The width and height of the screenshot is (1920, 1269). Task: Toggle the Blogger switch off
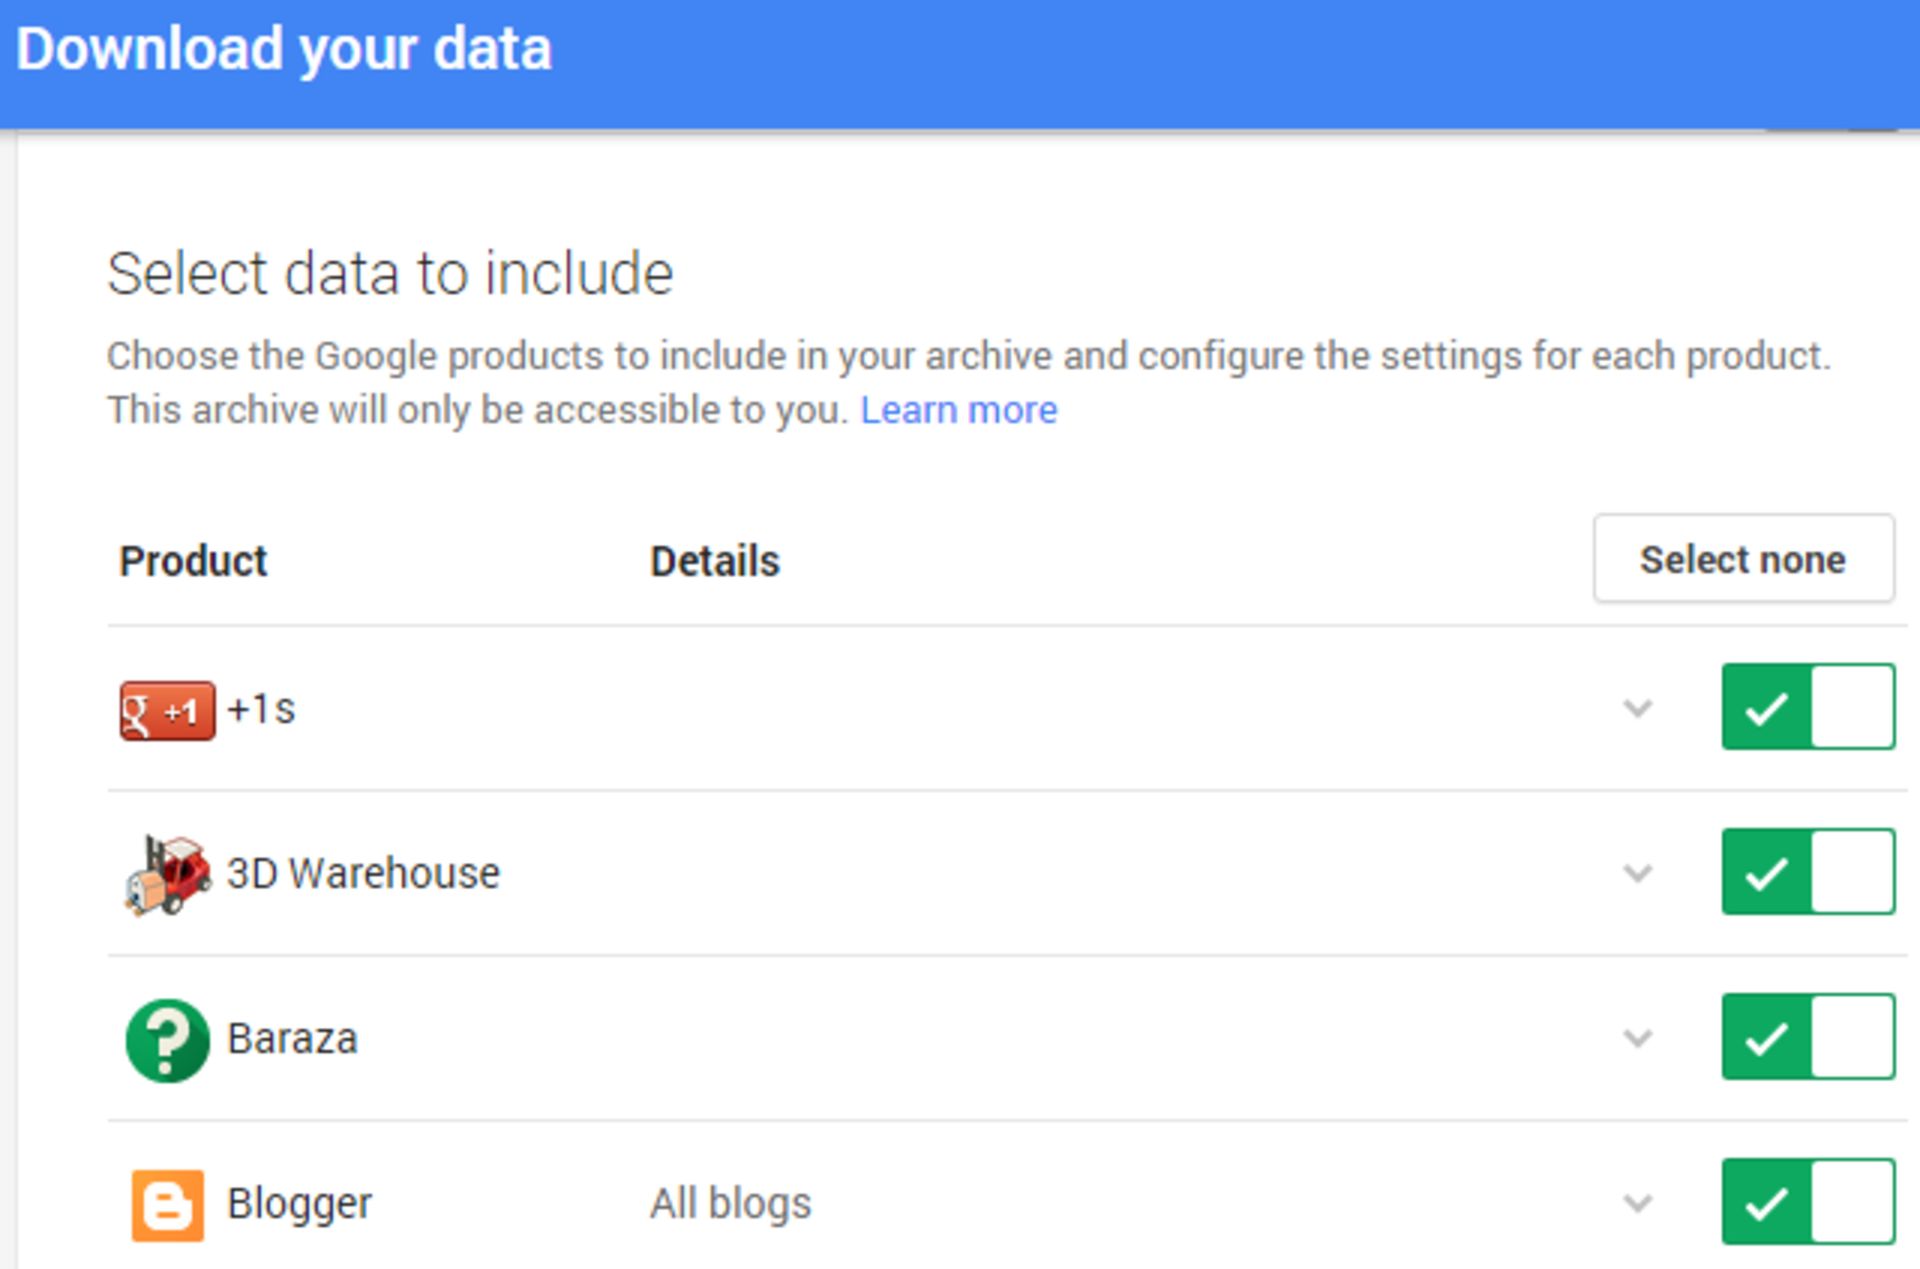coord(1806,1203)
